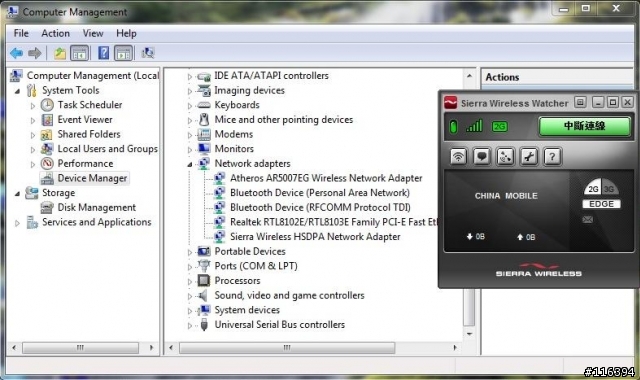Screen dimensions: 640x380
Task: Click the Event Viewer icon
Action: 47,120
